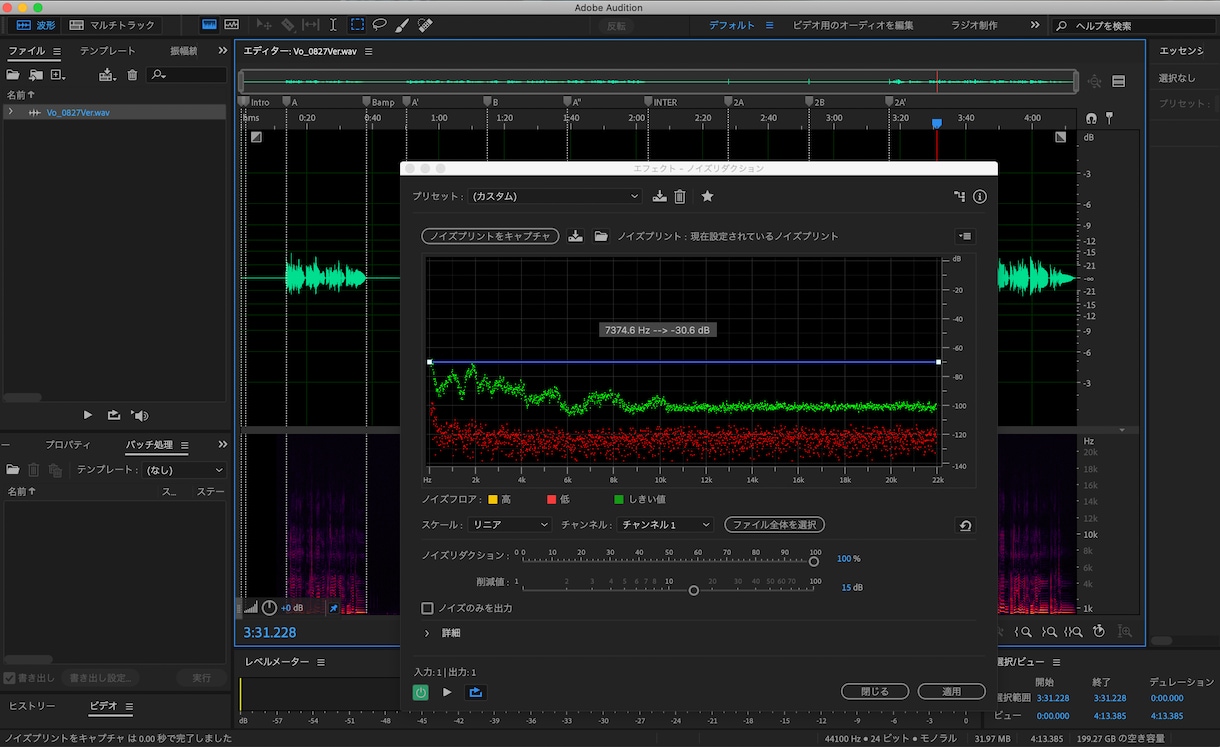Switch to the マルチトラック view
Image resolution: width=1220 pixels, height=747 pixels.
coord(112,25)
